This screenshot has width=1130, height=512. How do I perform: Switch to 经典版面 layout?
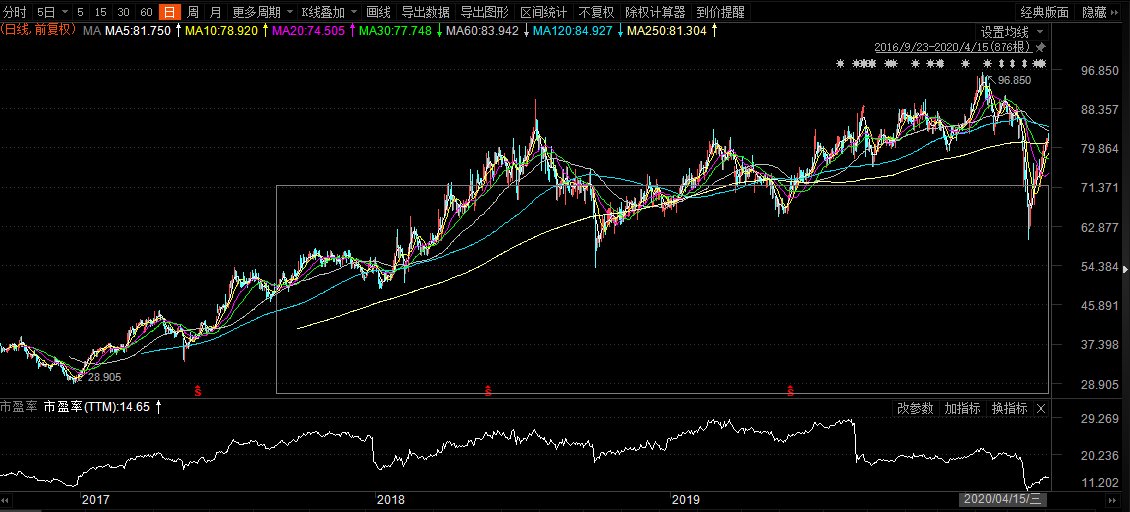click(x=1044, y=13)
